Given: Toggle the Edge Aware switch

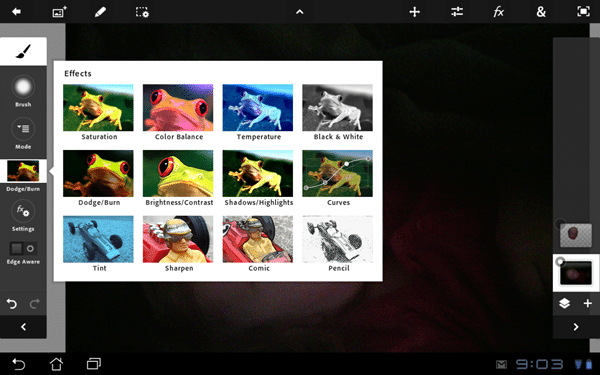Looking at the screenshot, I should 23,249.
